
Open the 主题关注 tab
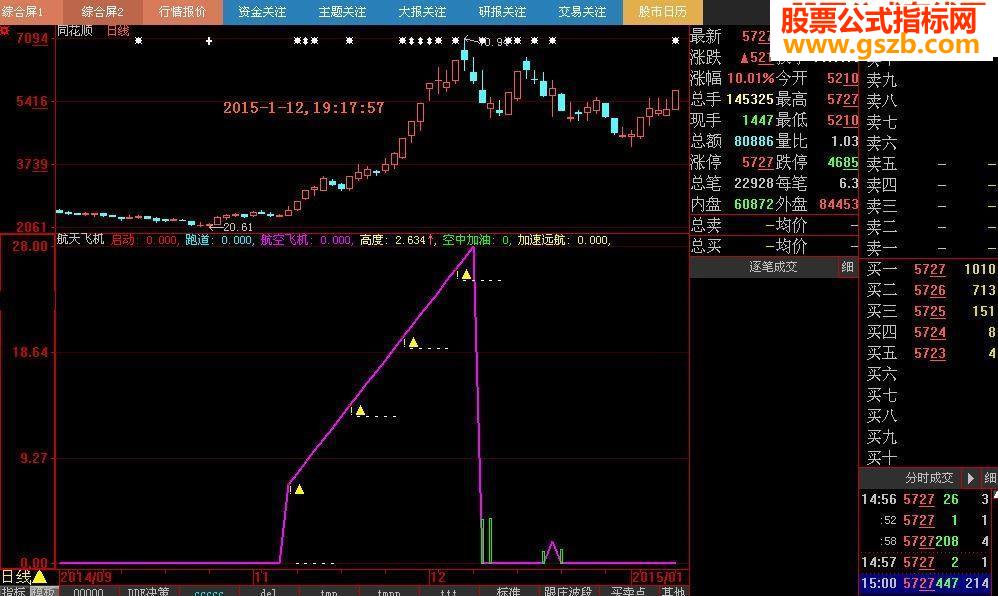tap(342, 11)
